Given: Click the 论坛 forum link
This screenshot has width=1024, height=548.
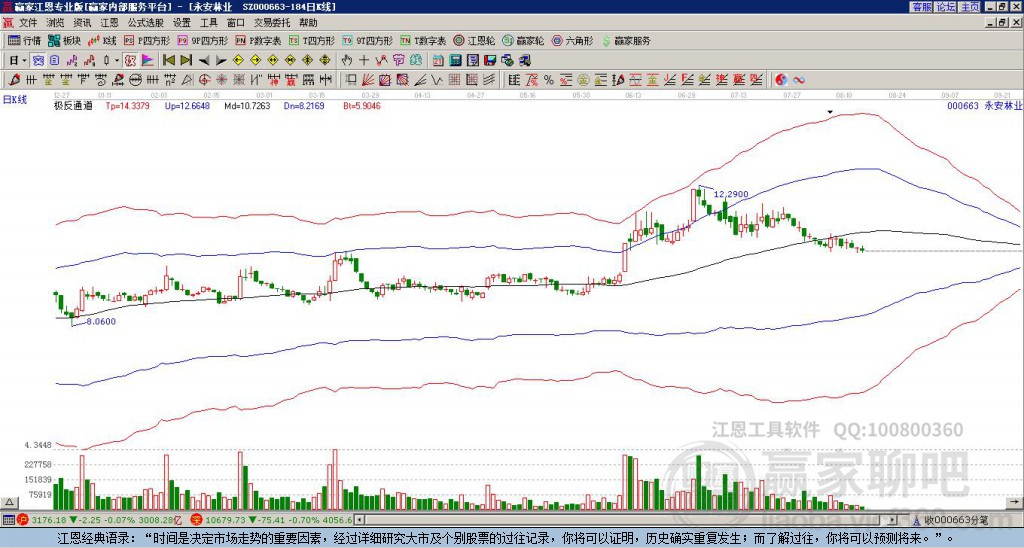Looking at the screenshot, I should click(x=945, y=6).
